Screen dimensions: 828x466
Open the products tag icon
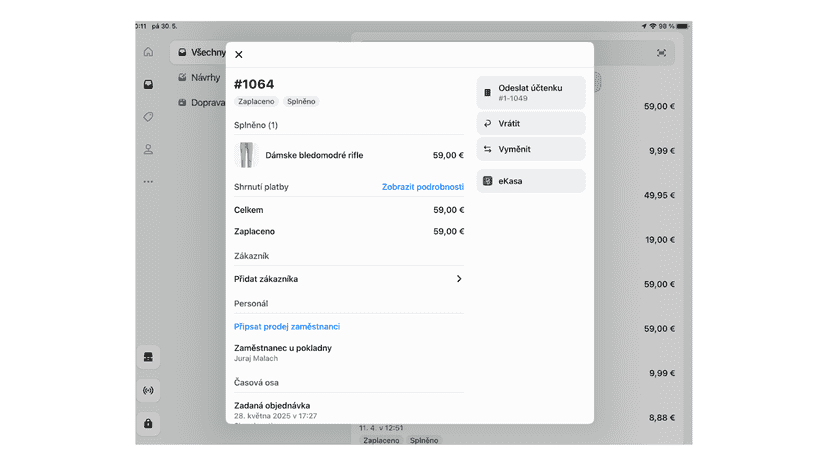[x=148, y=117]
